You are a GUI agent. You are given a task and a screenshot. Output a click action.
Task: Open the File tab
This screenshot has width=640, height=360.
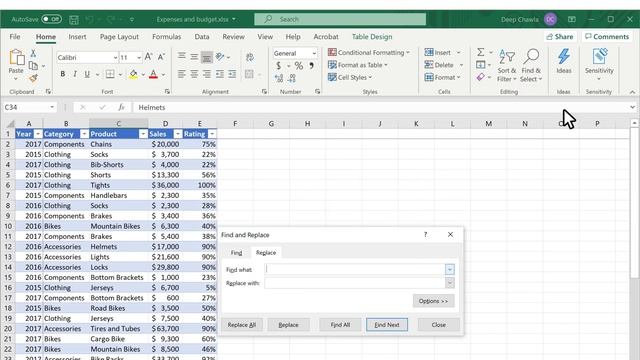[x=15, y=37]
